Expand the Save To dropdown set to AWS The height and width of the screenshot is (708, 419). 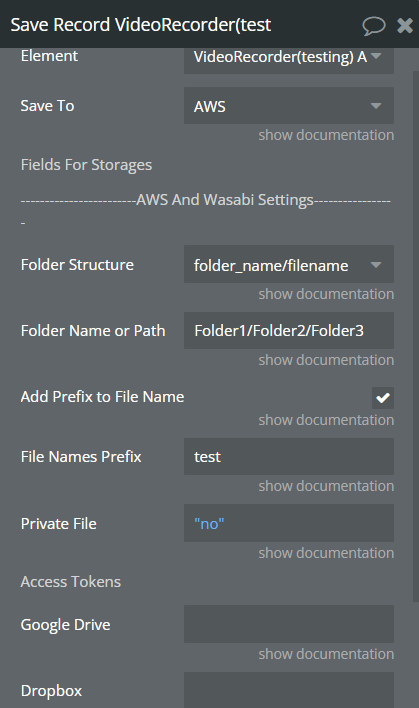pos(289,106)
